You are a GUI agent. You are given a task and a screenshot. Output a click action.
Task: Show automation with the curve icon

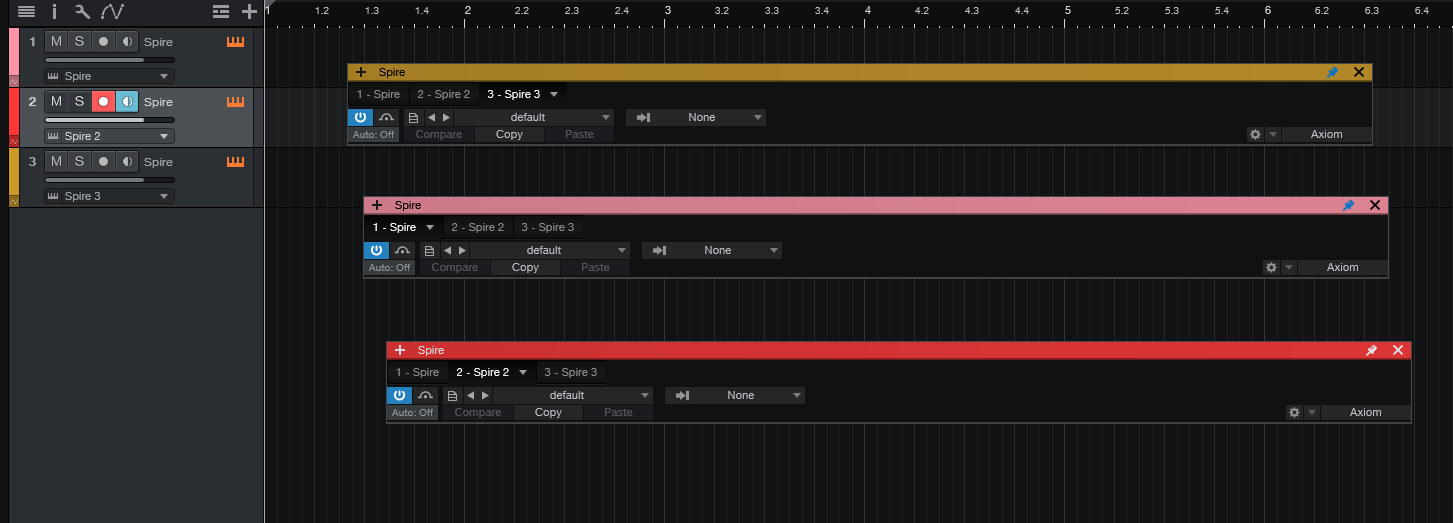[x=112, y=11]
